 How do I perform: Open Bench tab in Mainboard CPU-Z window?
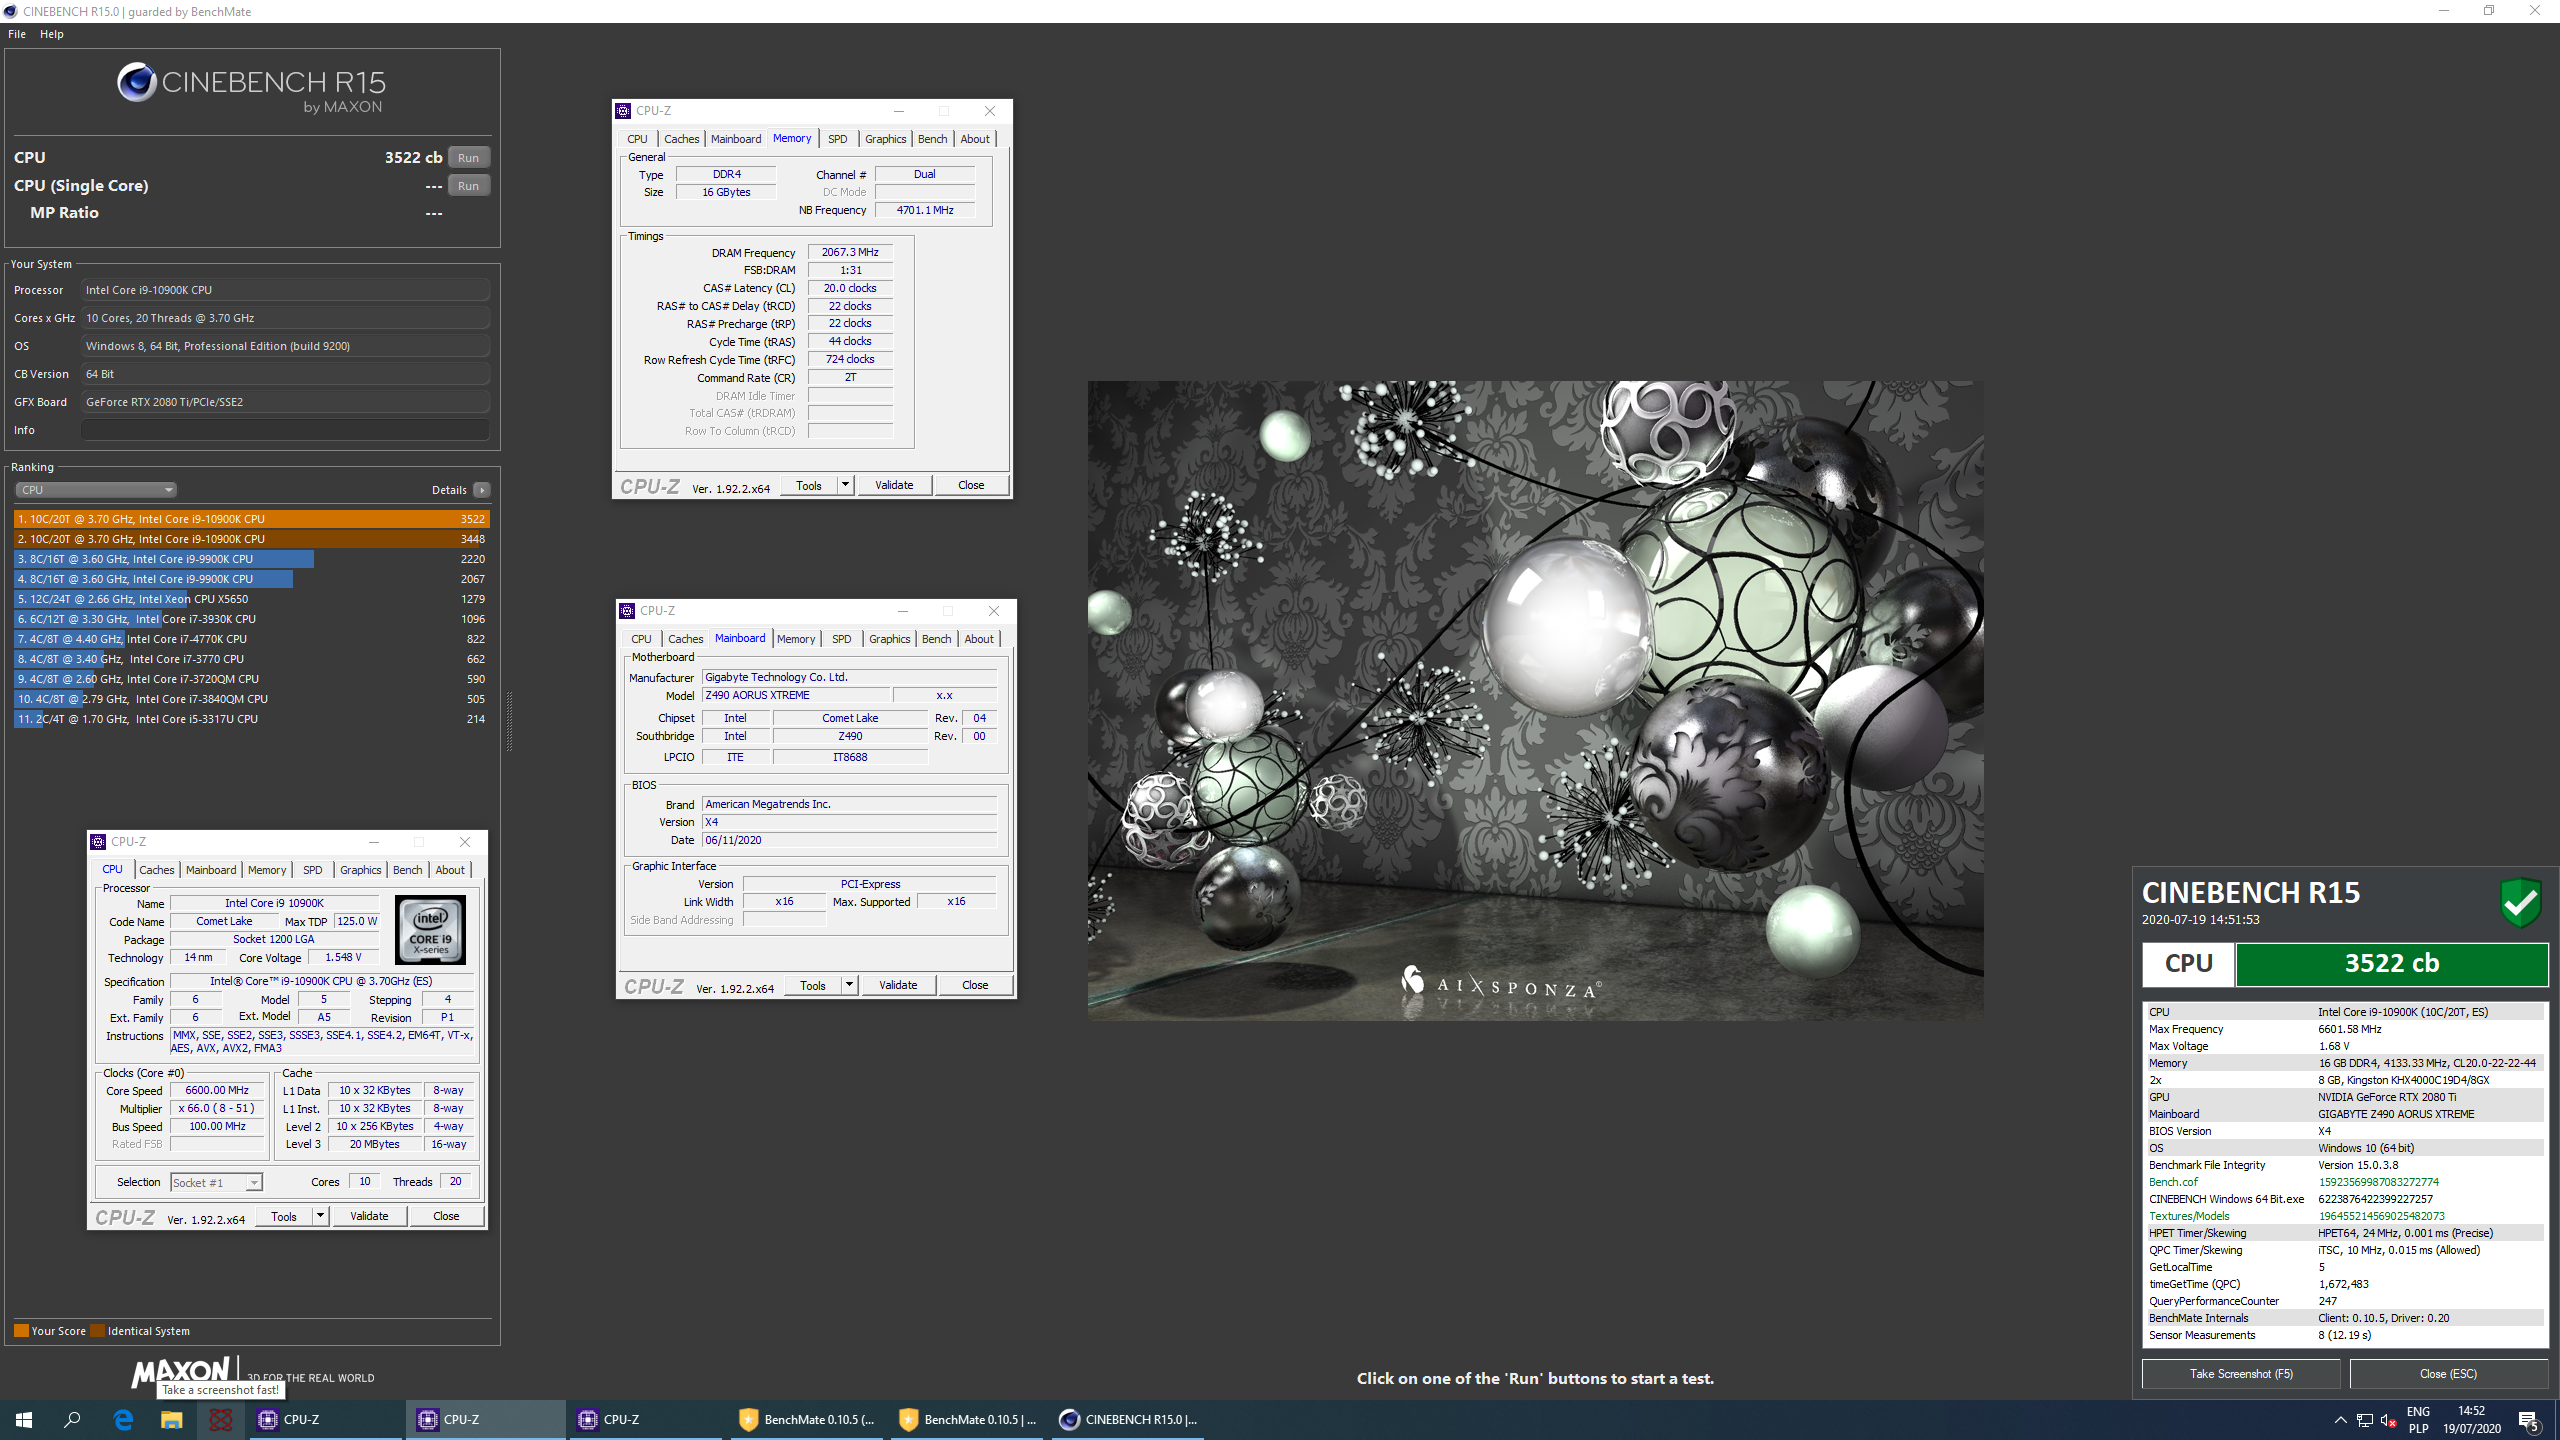(x=936, y=639)
